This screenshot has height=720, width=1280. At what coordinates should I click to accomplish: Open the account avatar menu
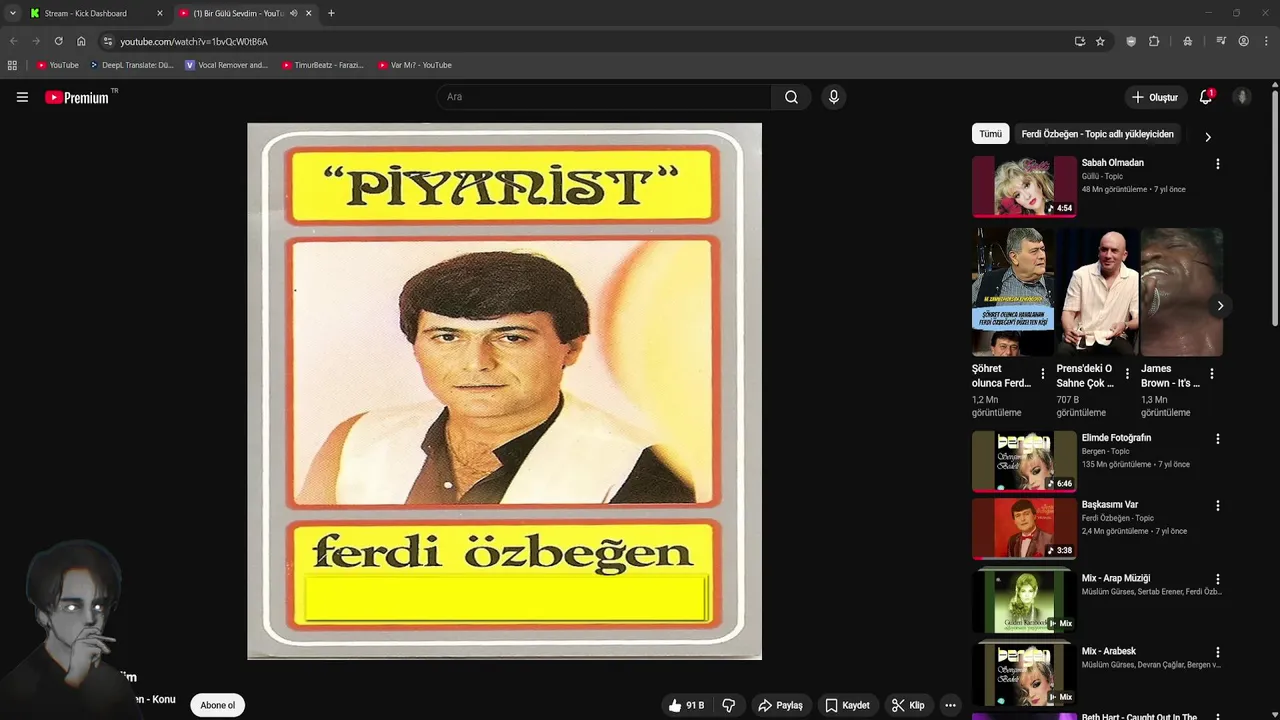[1242, 97]
